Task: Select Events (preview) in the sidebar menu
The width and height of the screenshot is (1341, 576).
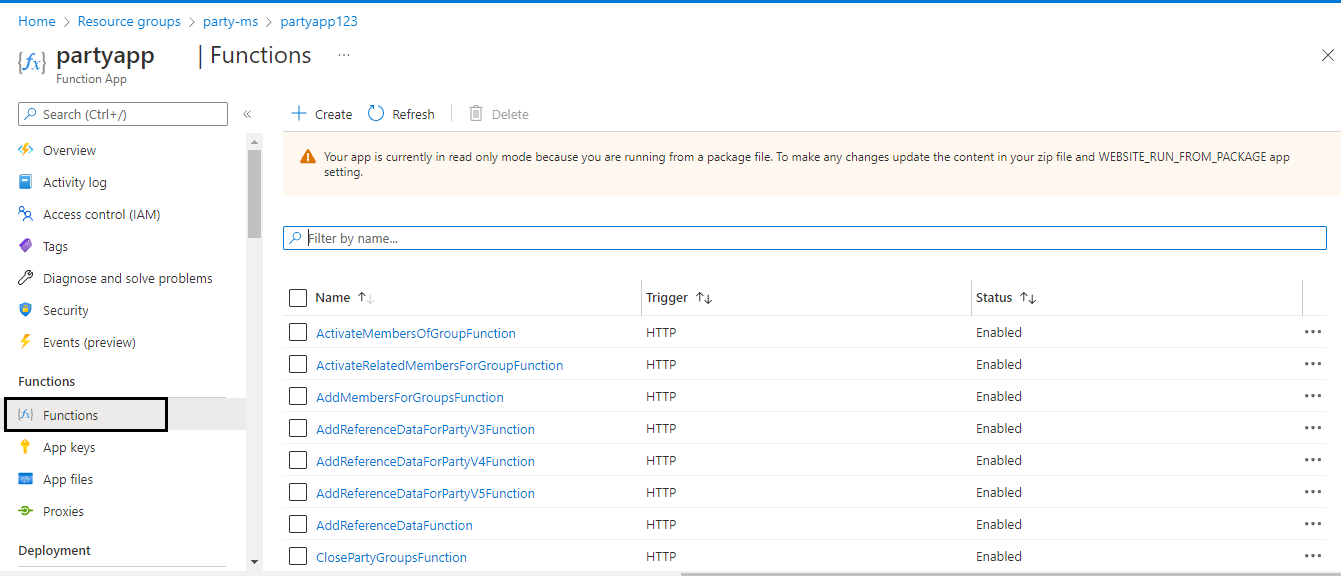Action: (89, 342)
